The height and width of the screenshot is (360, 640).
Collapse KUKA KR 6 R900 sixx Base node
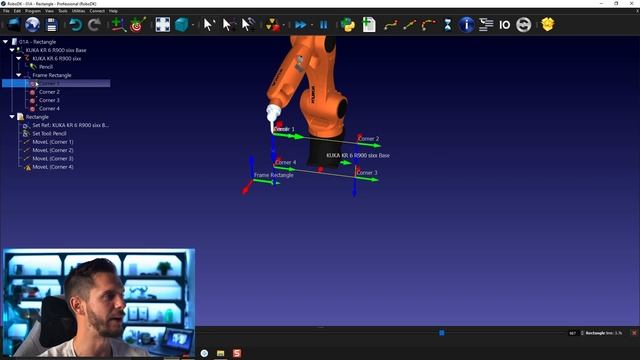(x=12, y=50)
